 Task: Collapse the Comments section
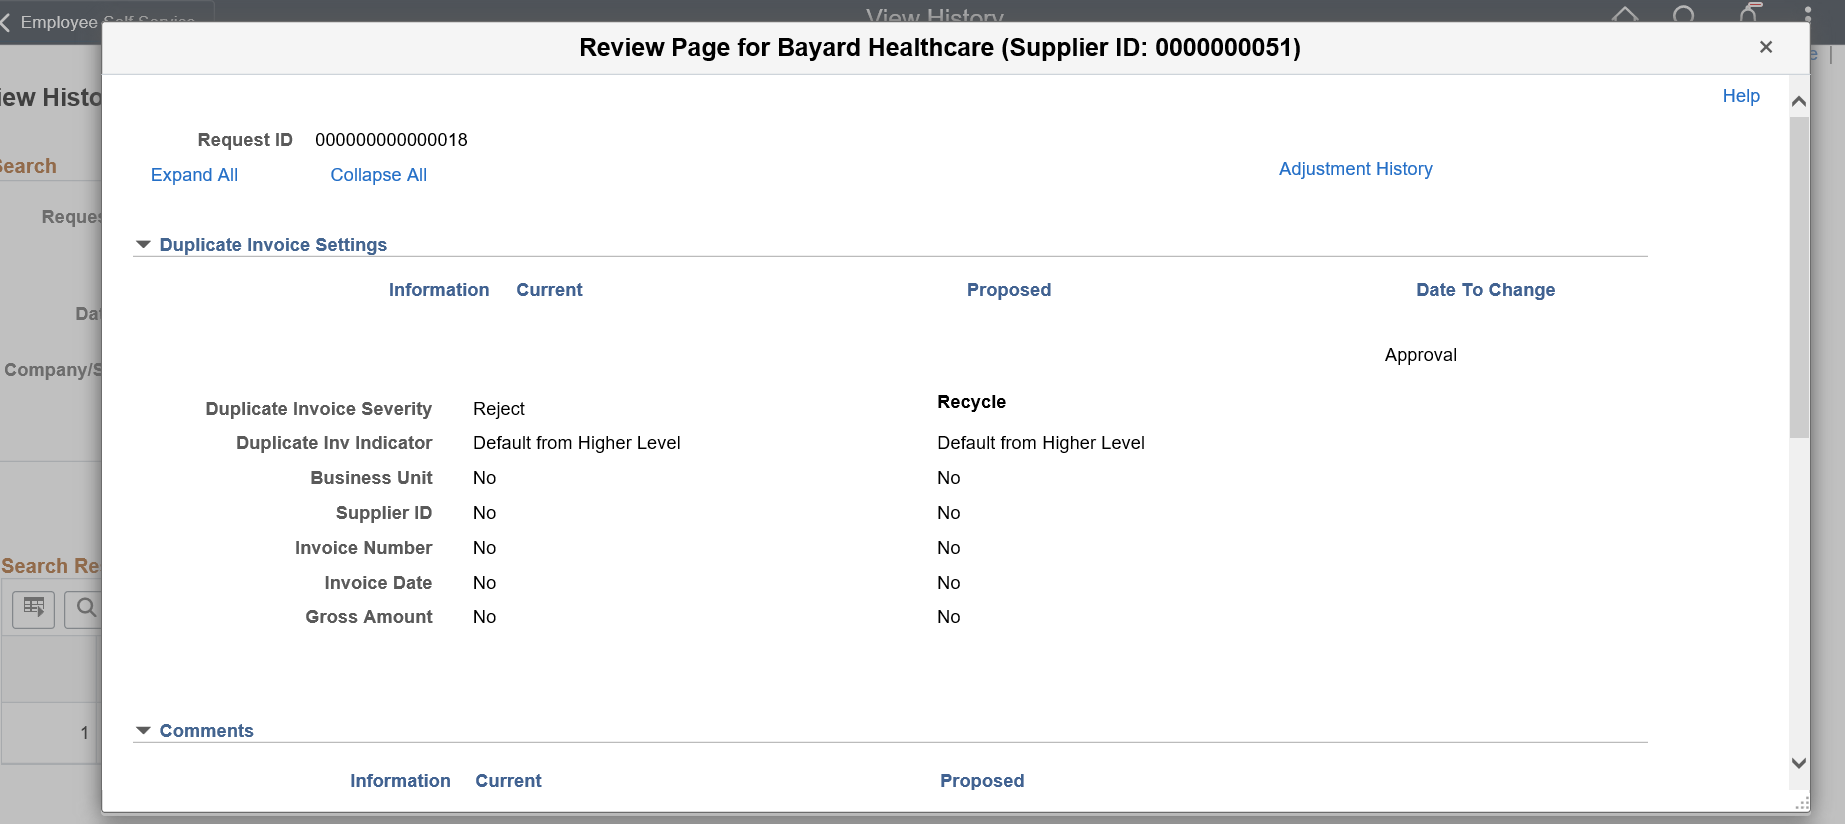click(x=143, y=731)
